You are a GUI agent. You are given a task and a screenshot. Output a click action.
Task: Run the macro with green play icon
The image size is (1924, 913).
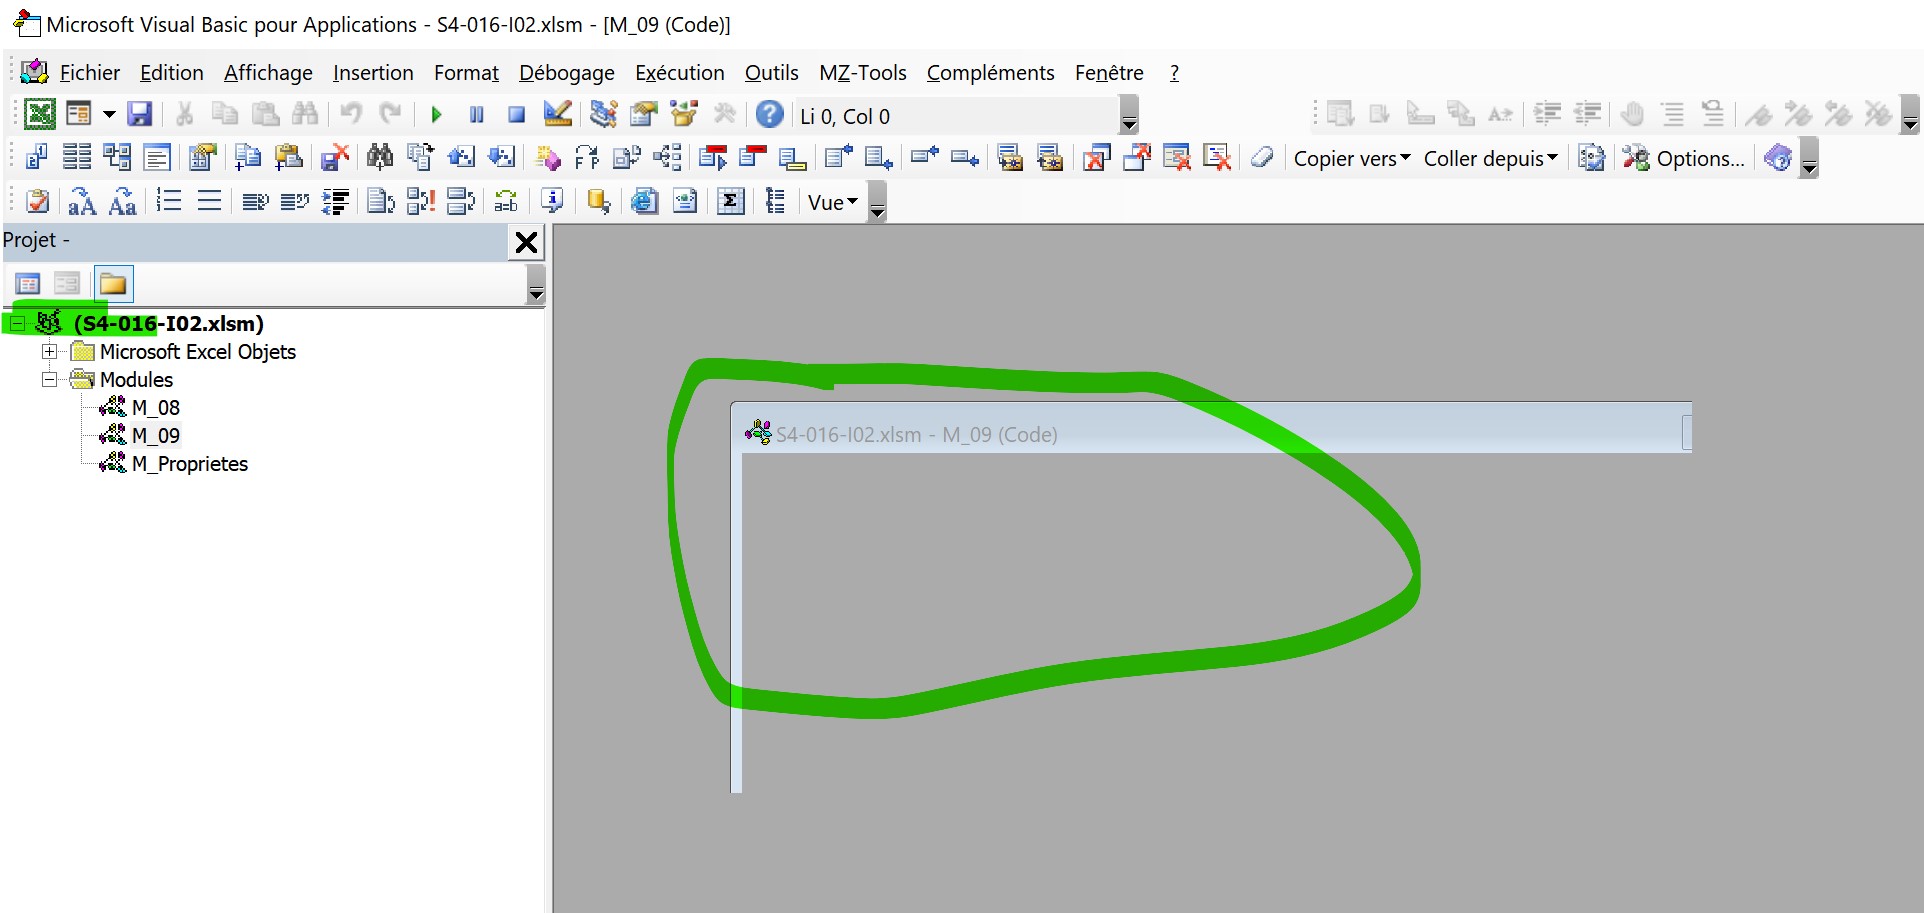[436, 115]
